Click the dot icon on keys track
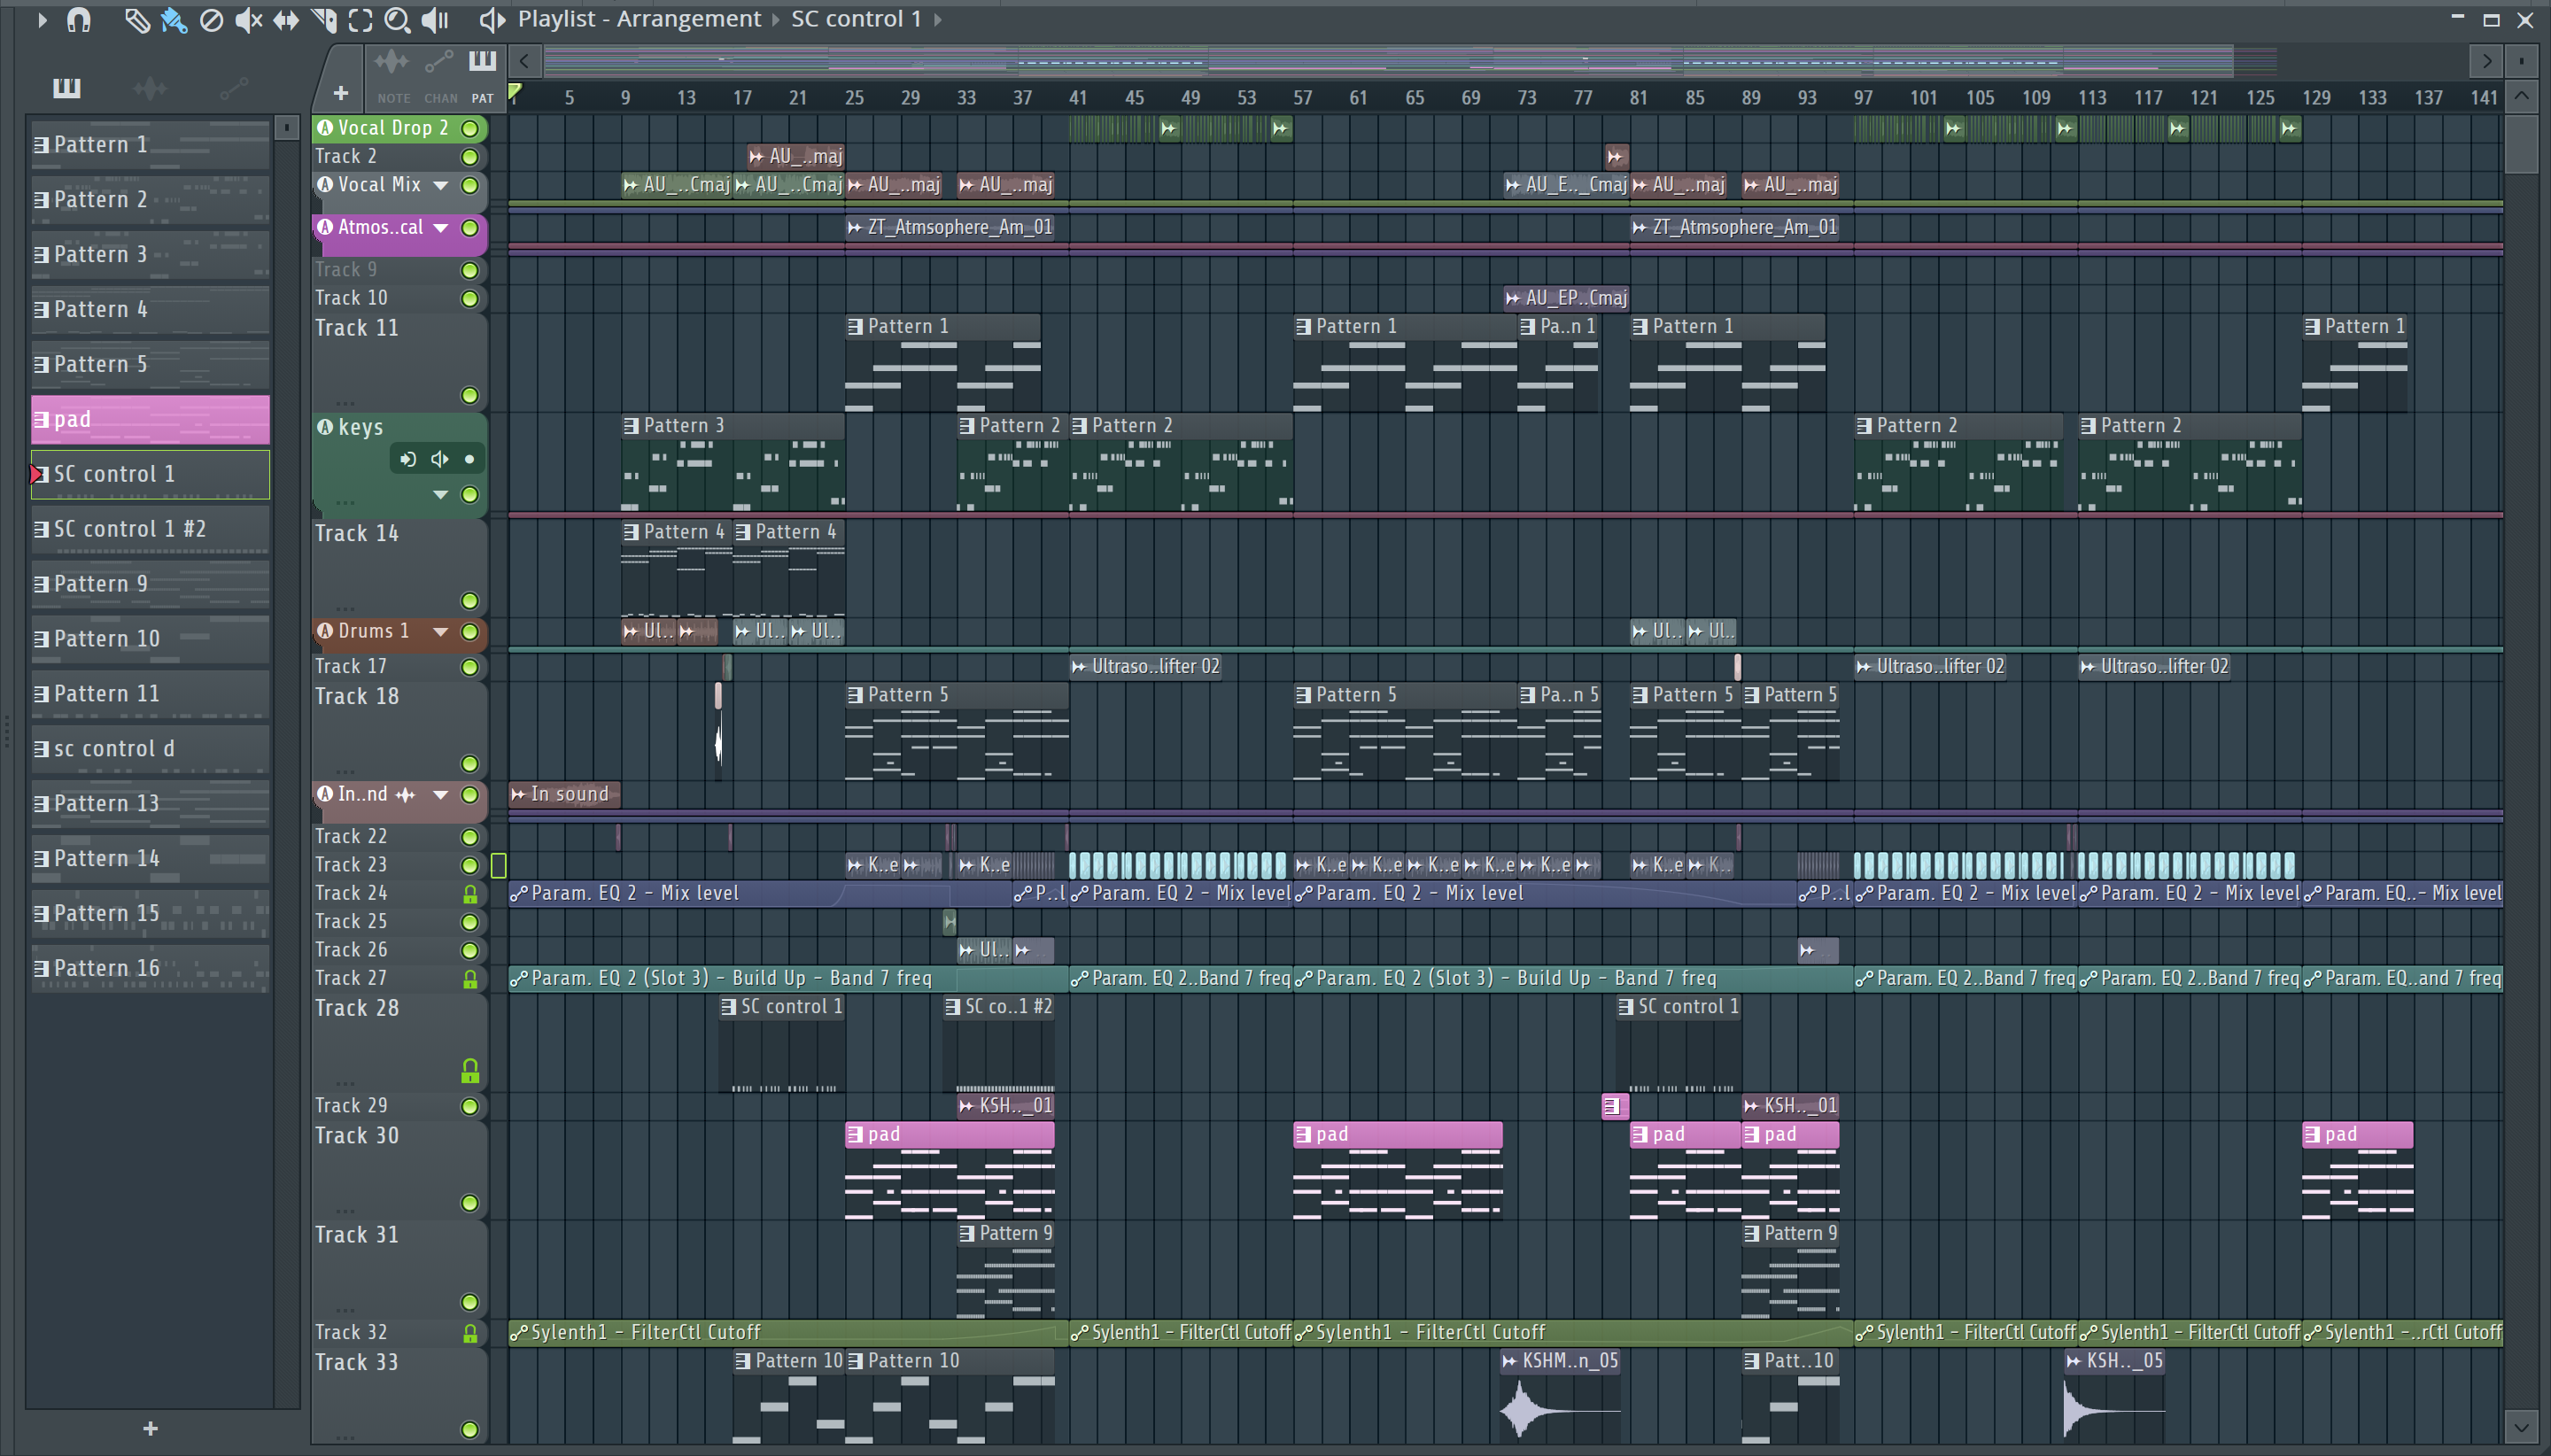2551x1456 pixels. [469, 459]
